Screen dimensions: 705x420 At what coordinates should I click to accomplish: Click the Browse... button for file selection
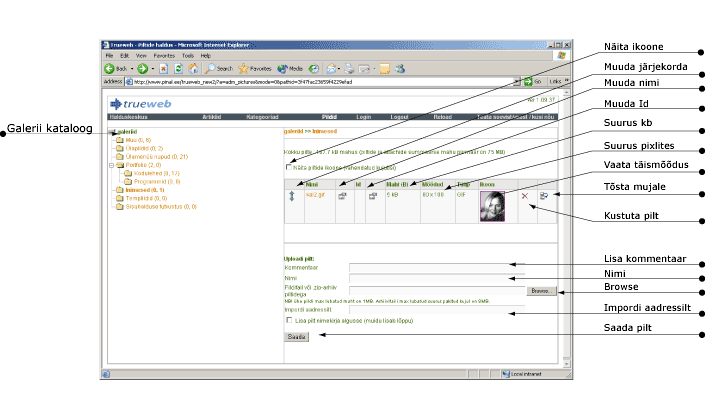(x=541, y=291)
